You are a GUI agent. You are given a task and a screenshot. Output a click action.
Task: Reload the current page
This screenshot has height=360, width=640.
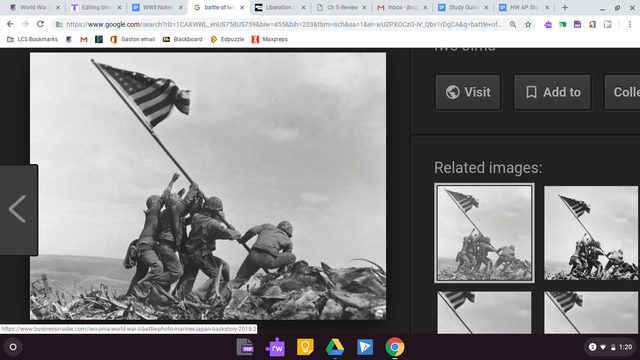click(40, 24)
